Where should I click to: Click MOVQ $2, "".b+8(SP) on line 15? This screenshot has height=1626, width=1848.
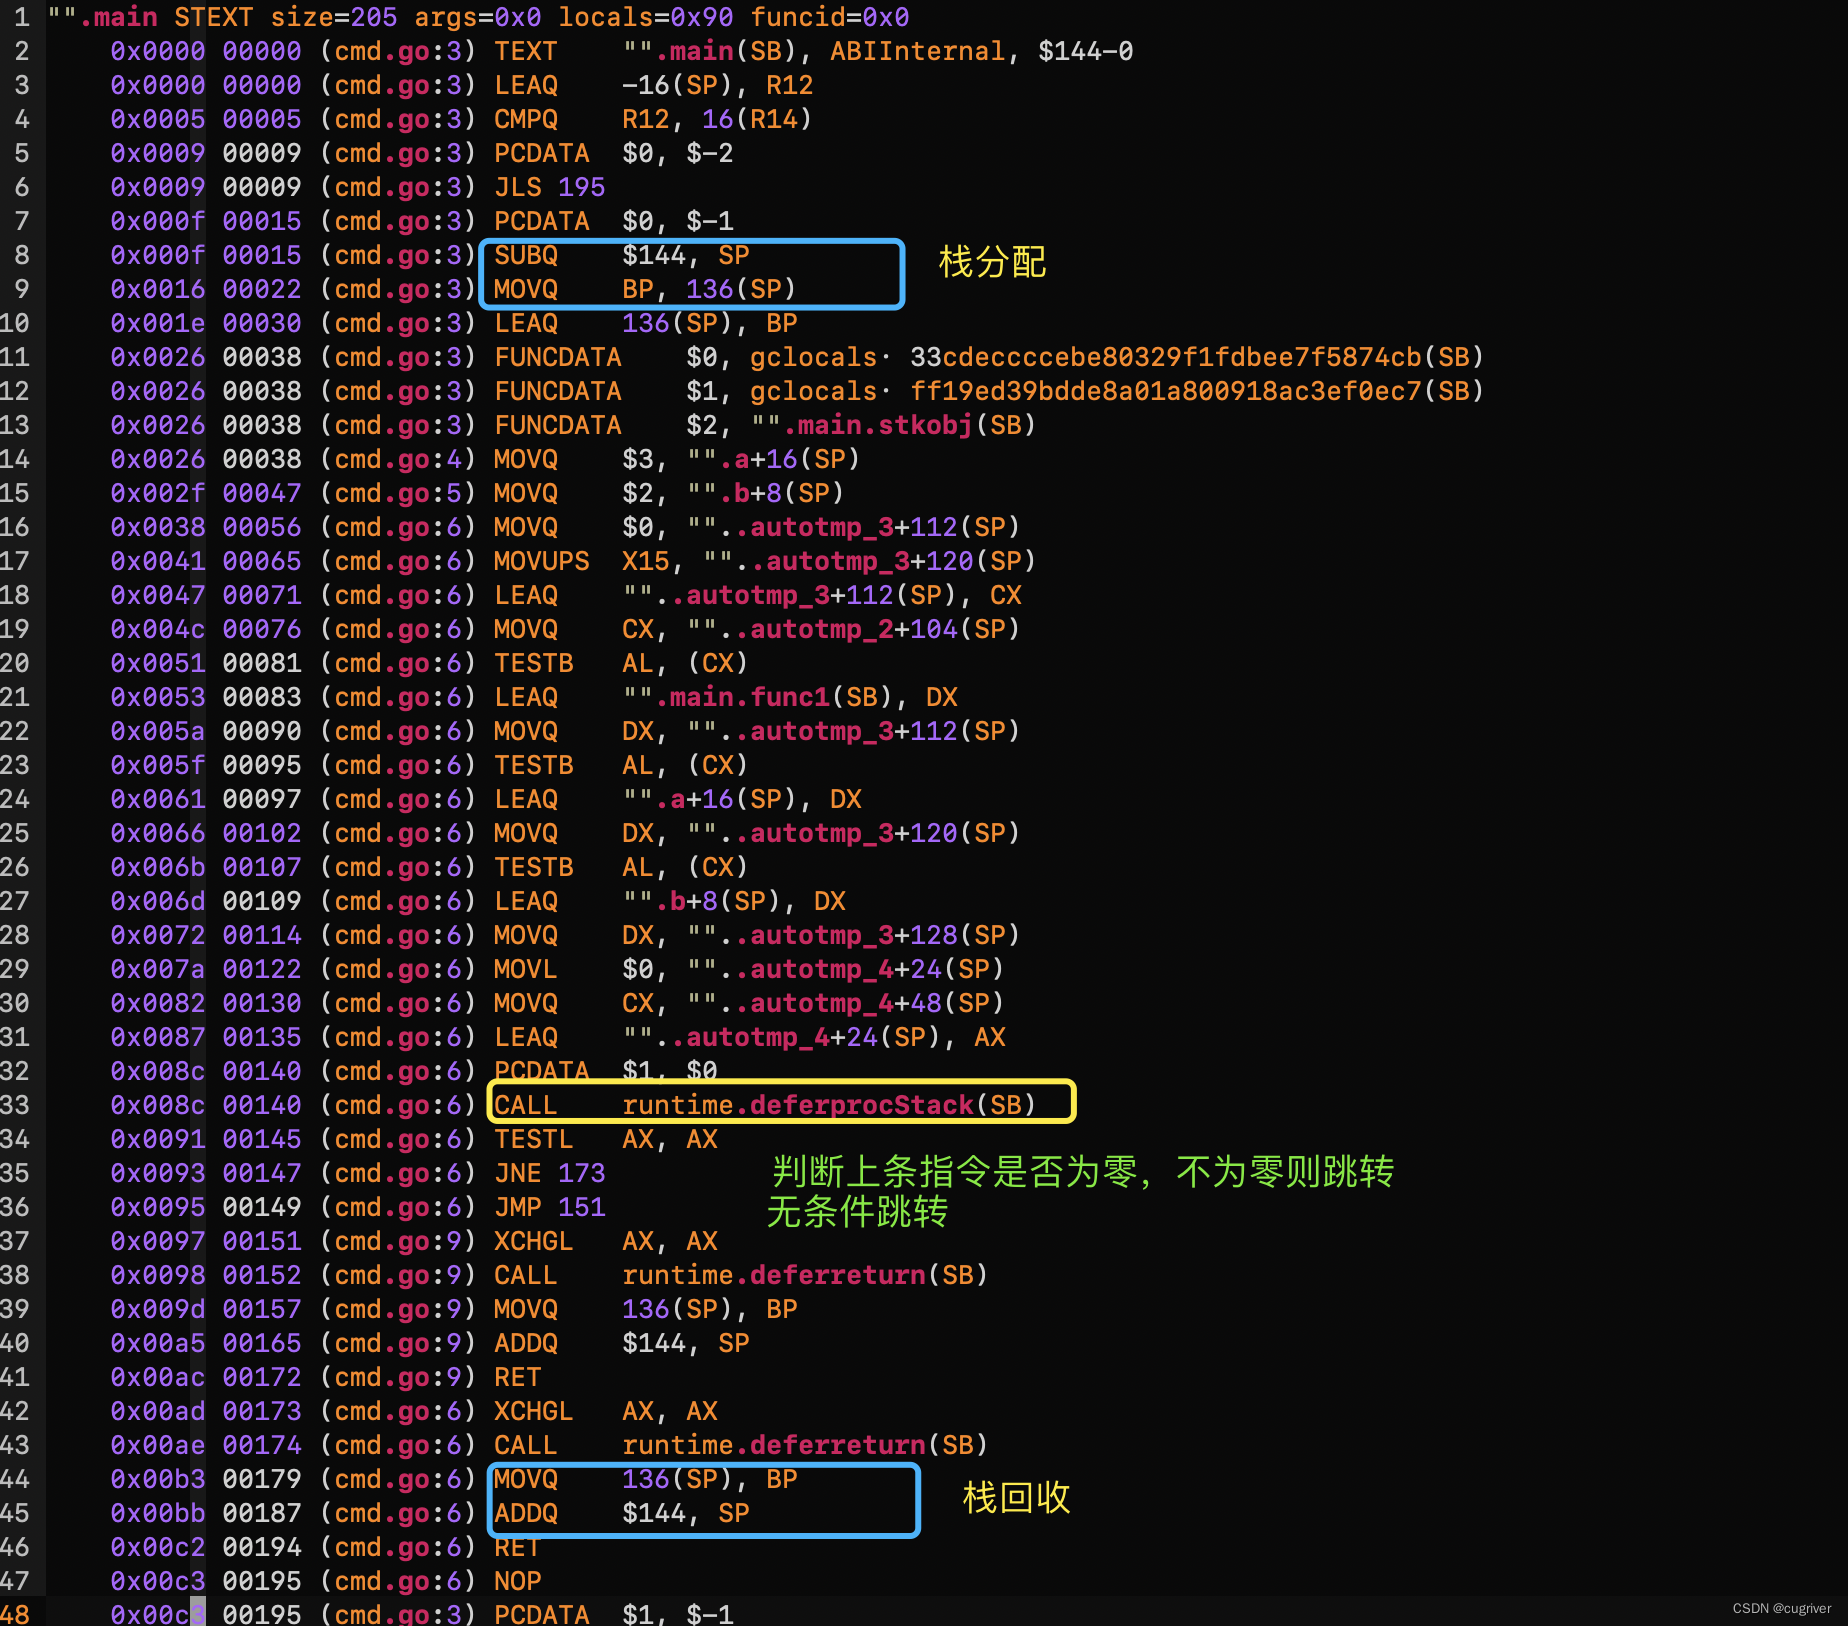[x=669, y=493]
